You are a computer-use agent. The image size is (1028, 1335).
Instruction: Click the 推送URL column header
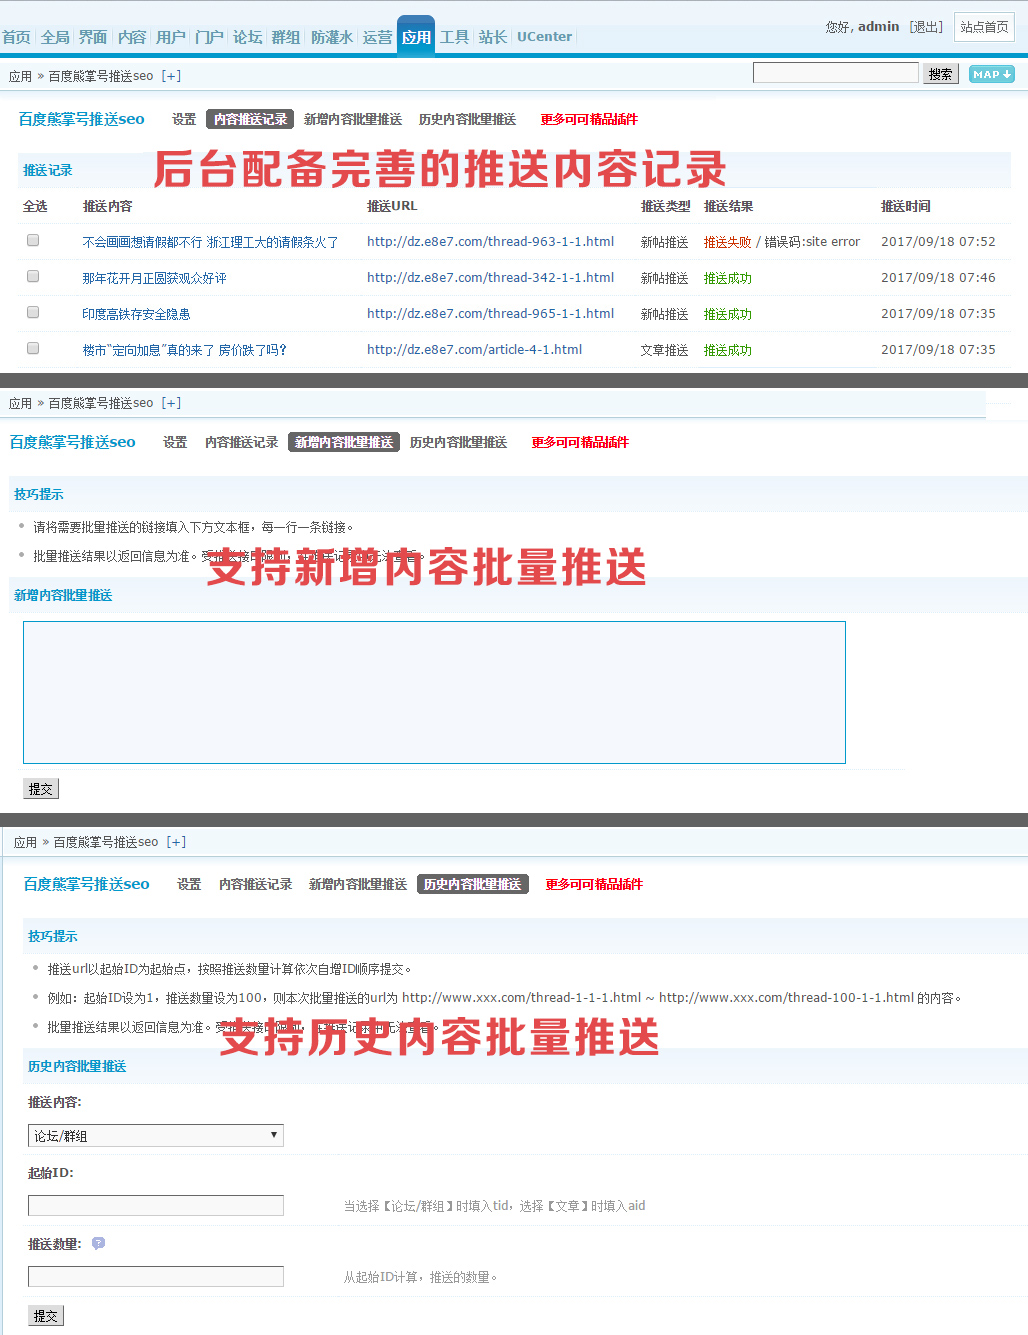tap(392, 206)
